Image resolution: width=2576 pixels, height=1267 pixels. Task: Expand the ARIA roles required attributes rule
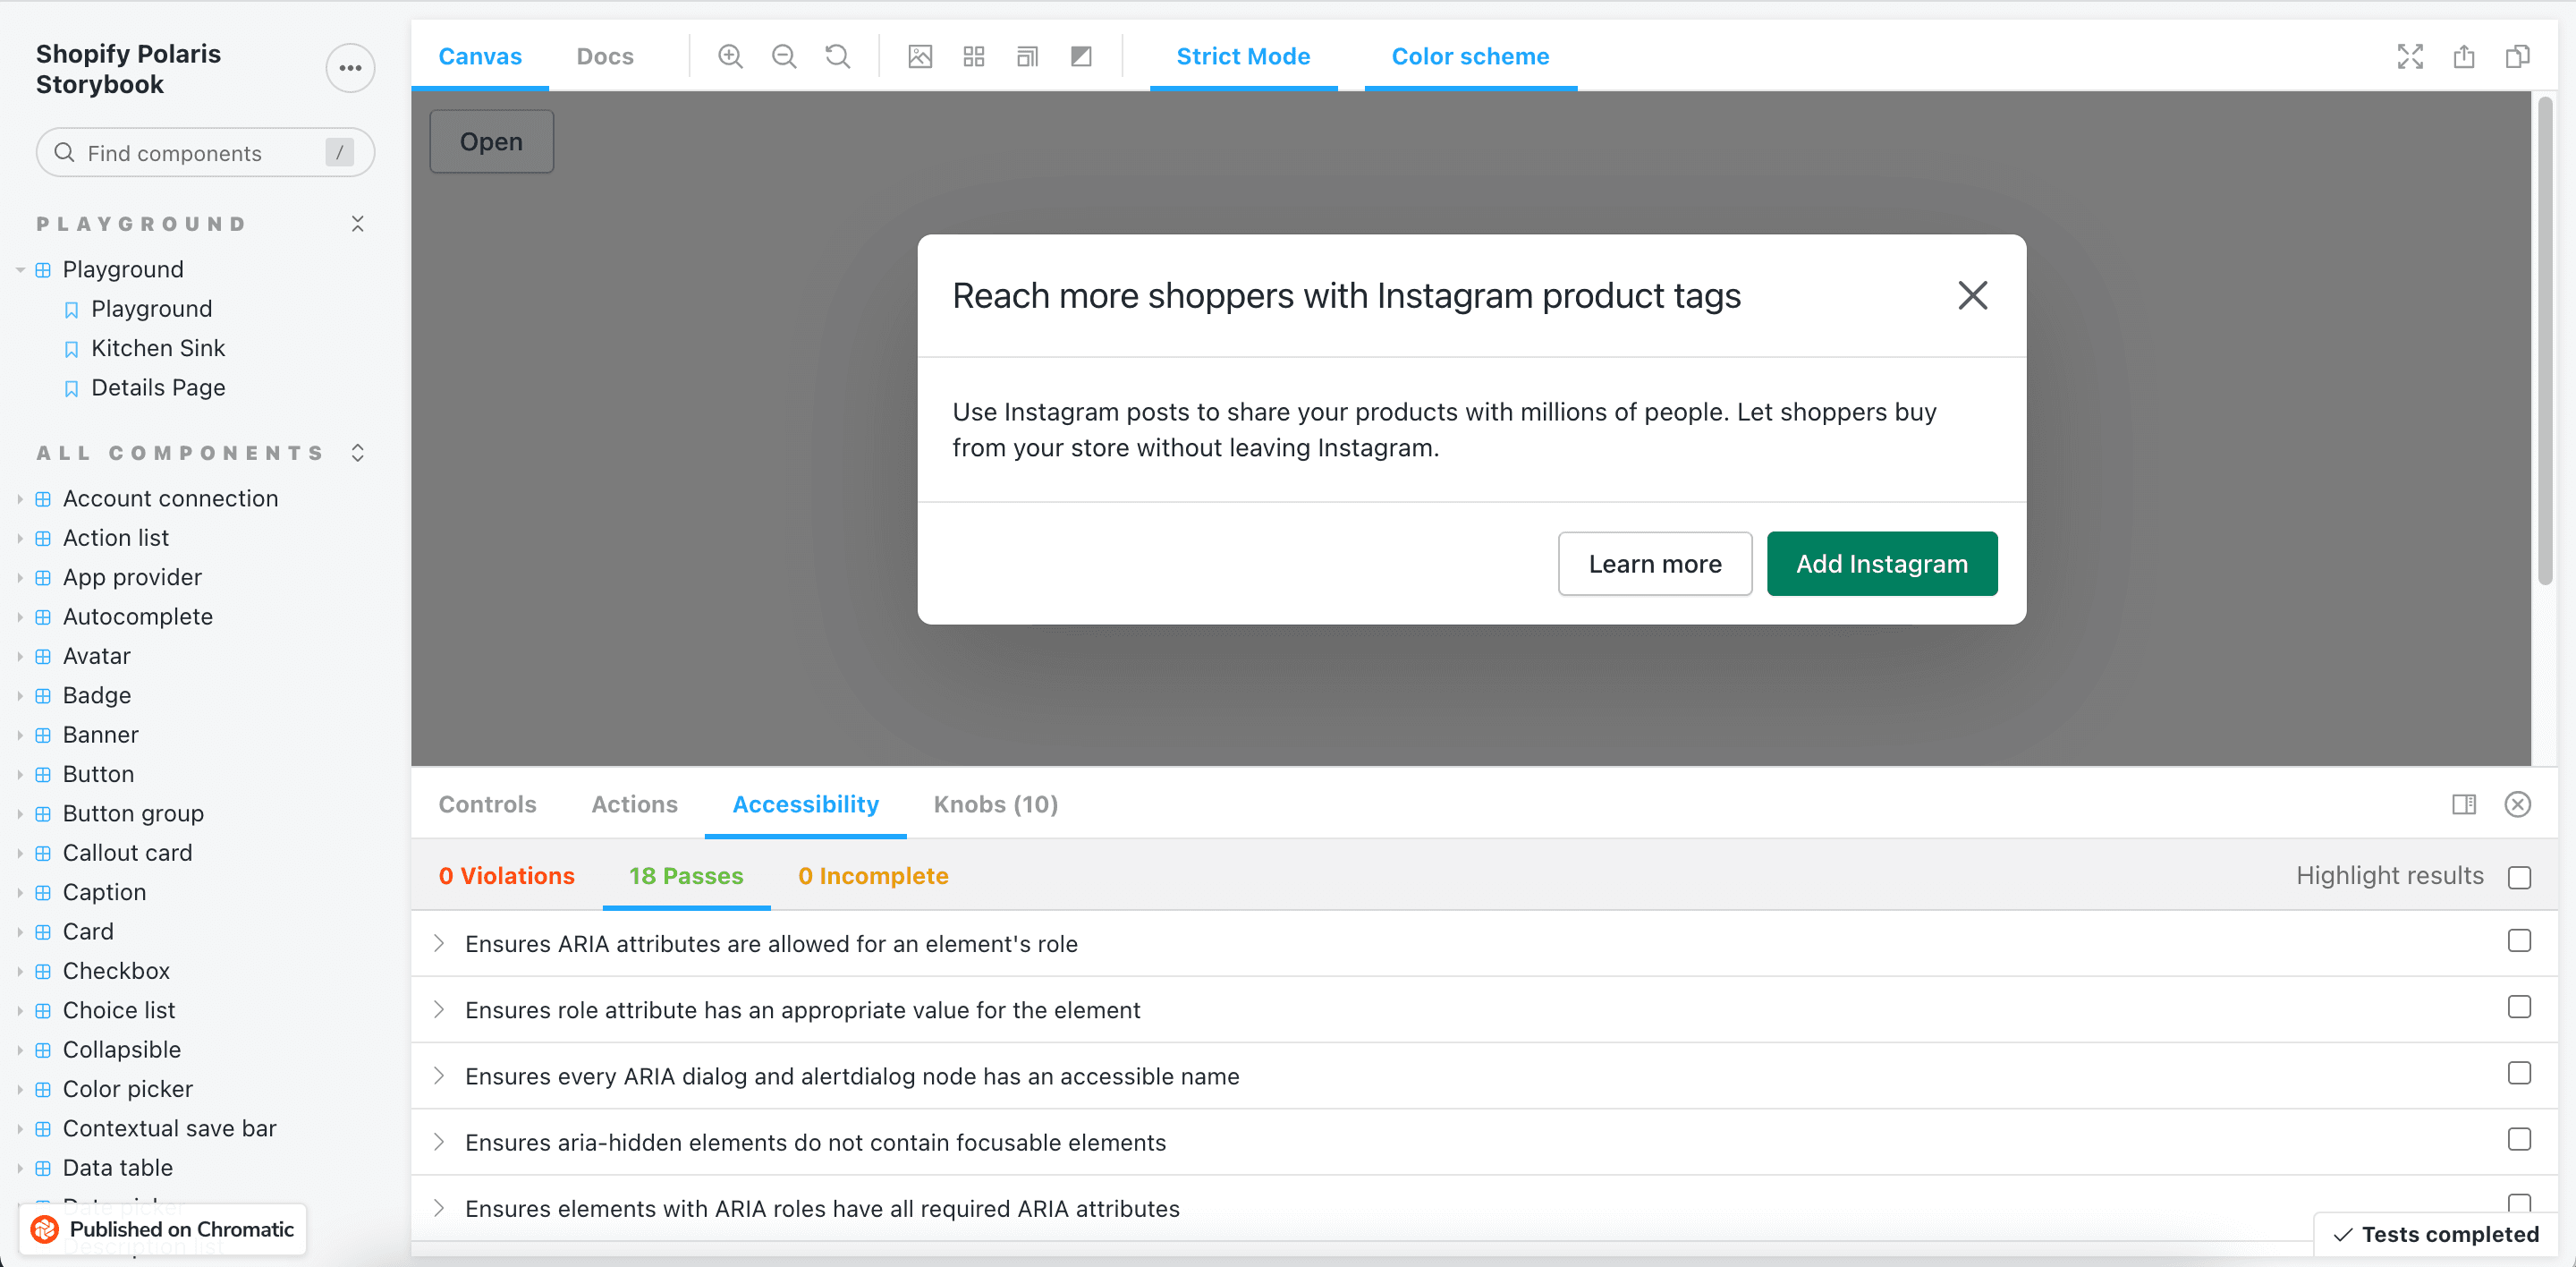(440, 1208)
